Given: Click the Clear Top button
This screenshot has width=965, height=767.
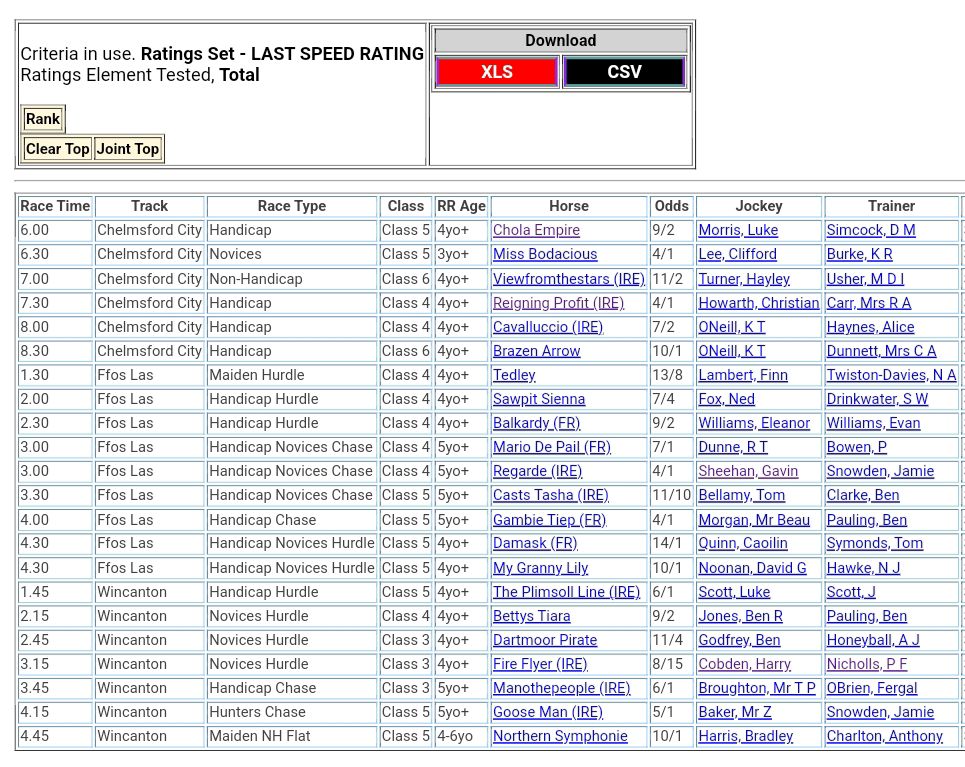Looking at the screenshot, I should click(57, 149).
